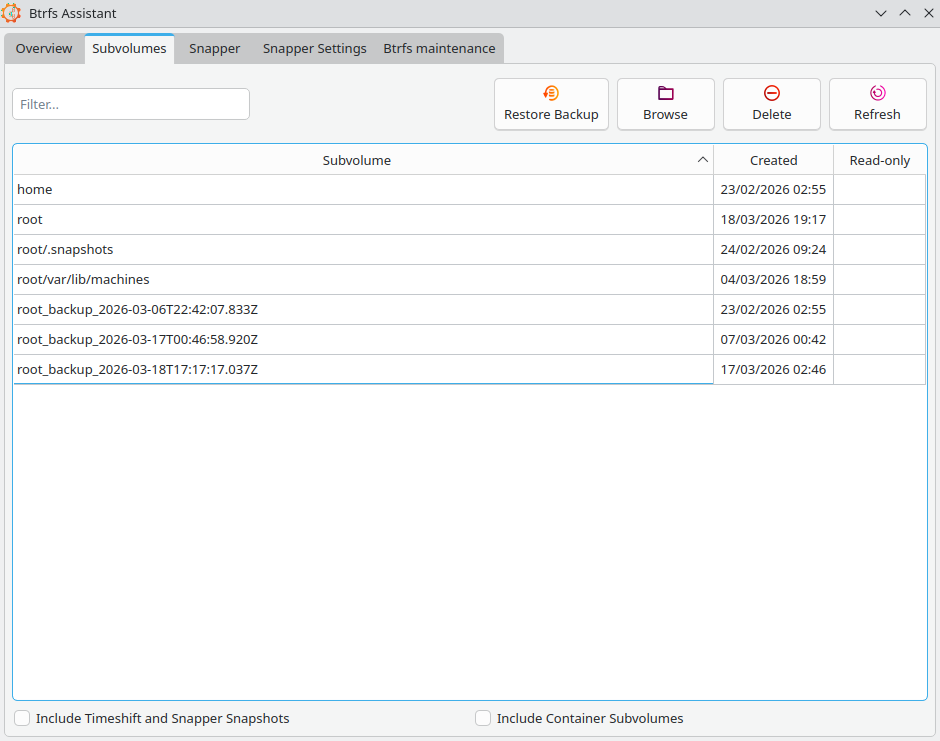Open Browse for the selected subvolume
Viewport: 940px width, 741px height.
pos(665,104)
